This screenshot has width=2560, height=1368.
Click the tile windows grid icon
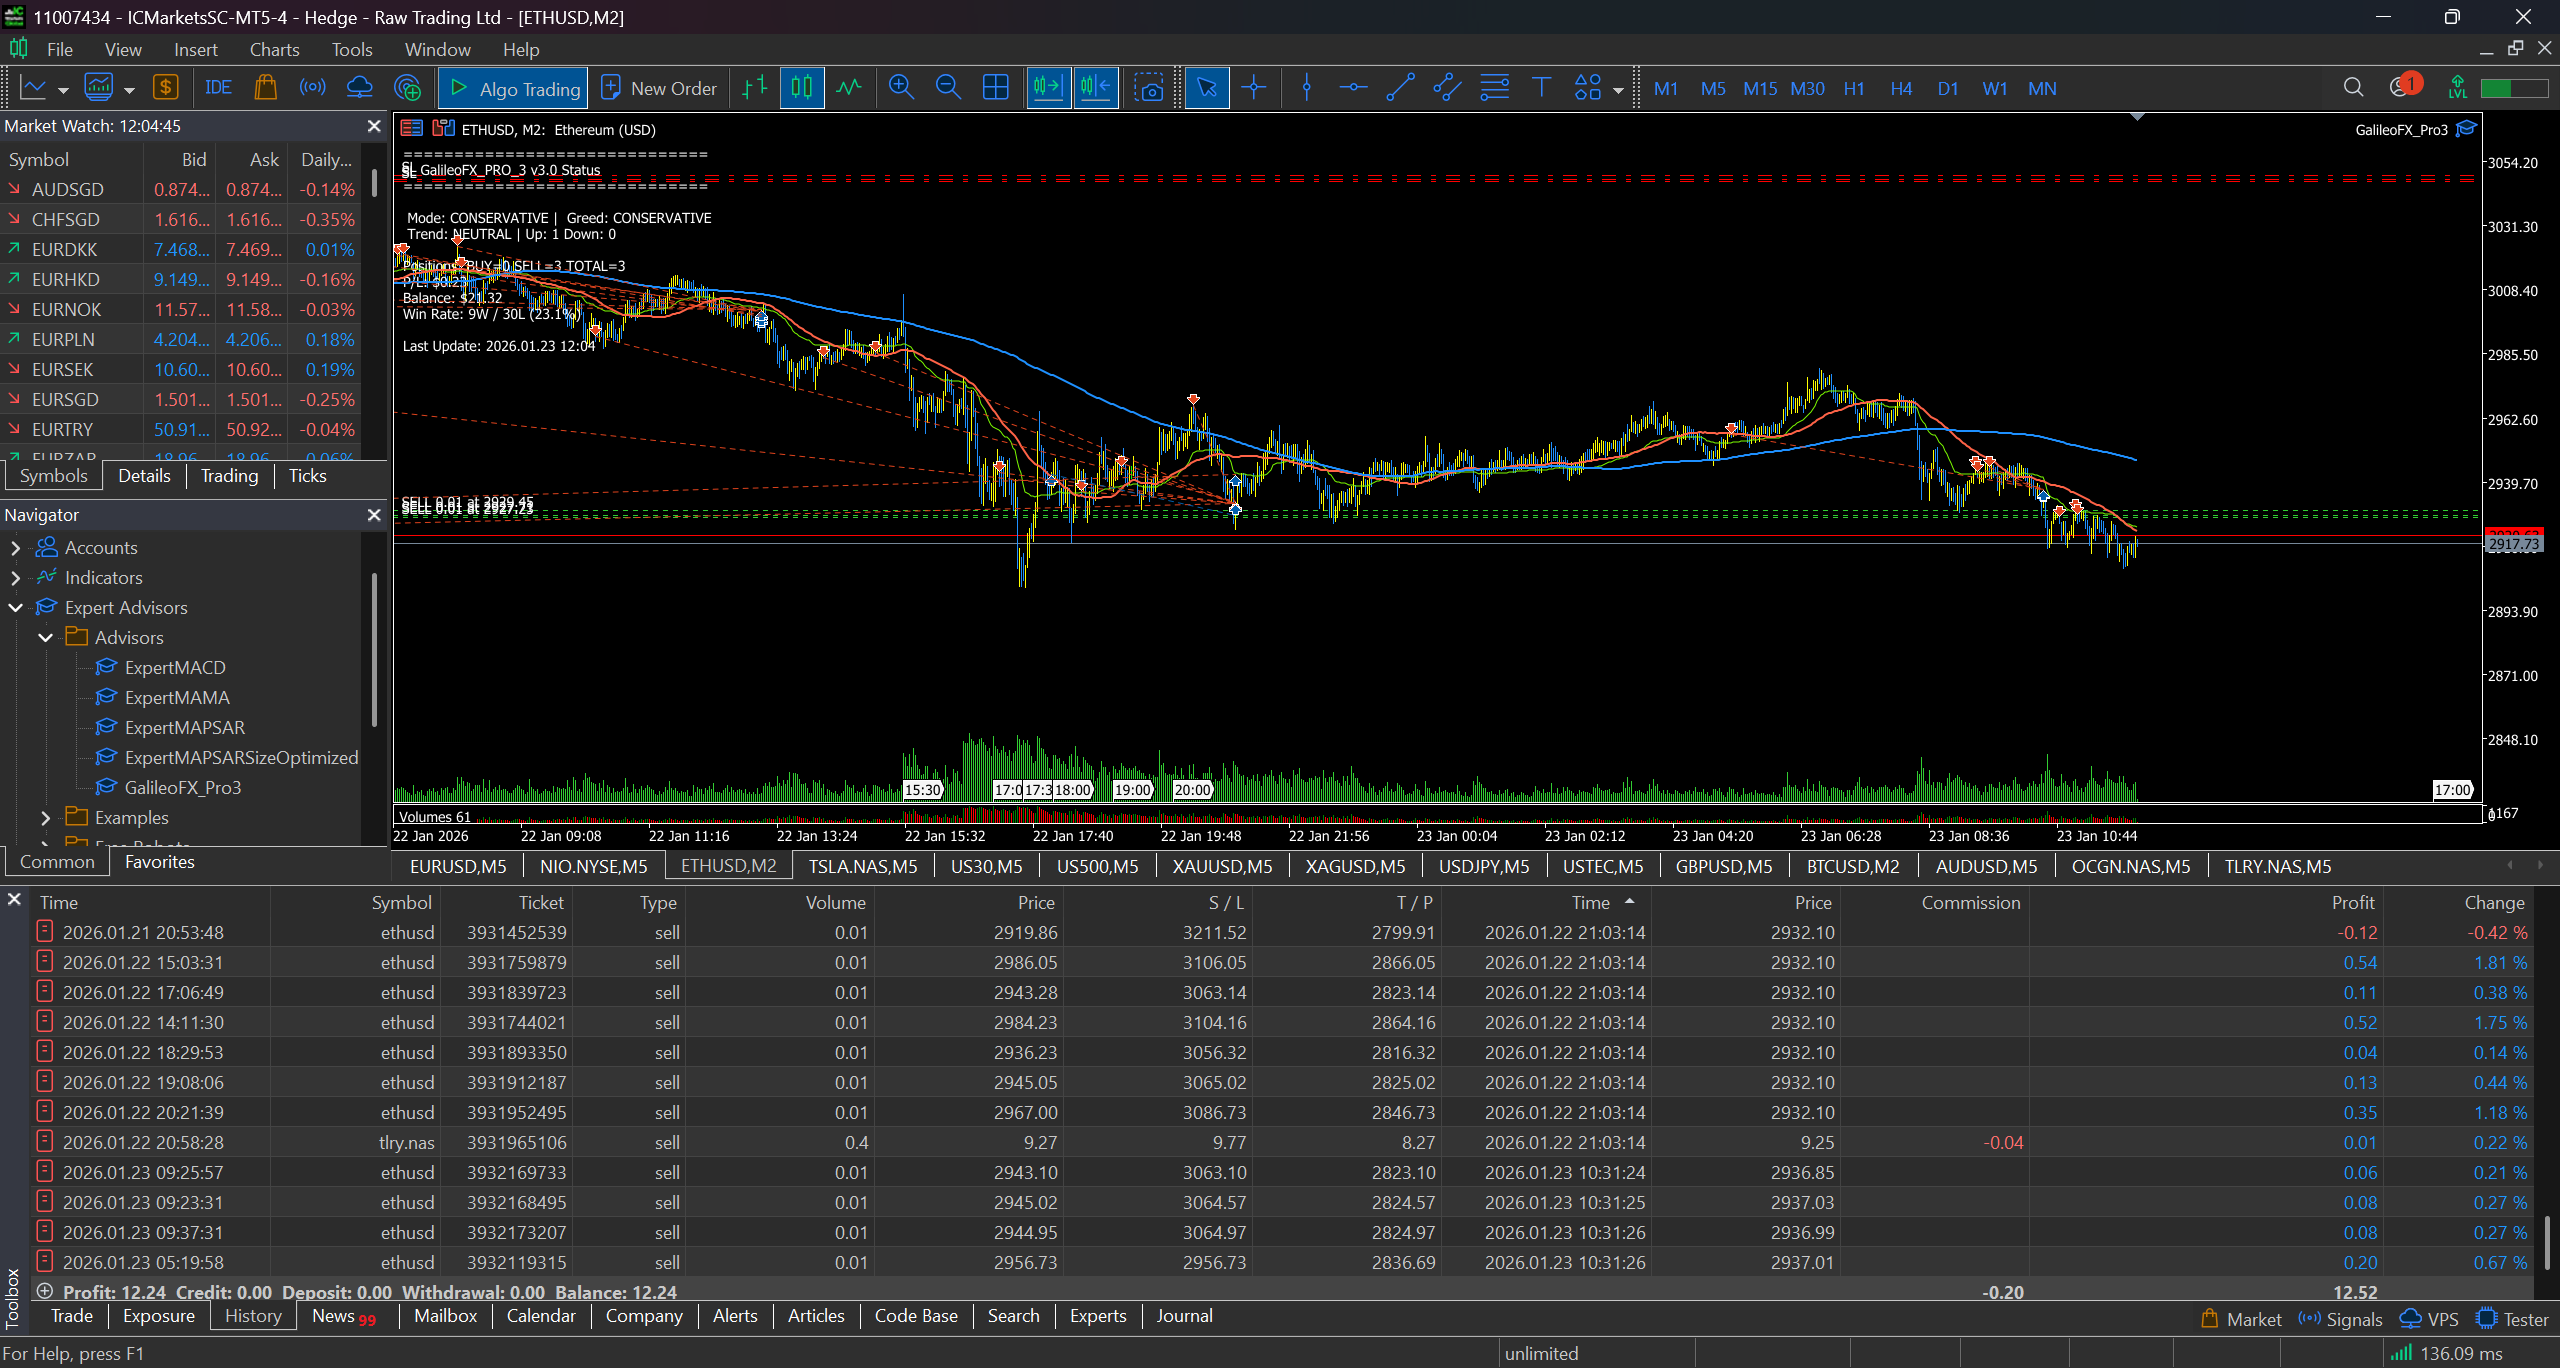pyautogui.click(x=996, y=88)
